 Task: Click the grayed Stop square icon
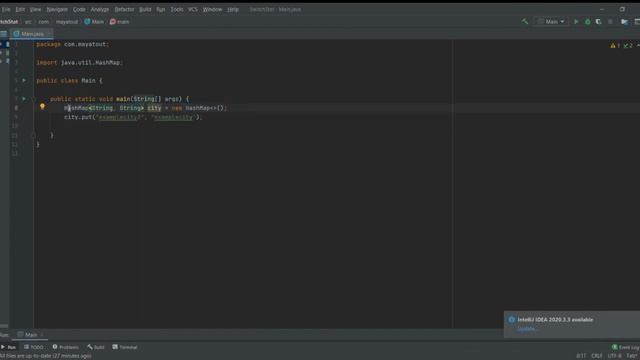610,21
